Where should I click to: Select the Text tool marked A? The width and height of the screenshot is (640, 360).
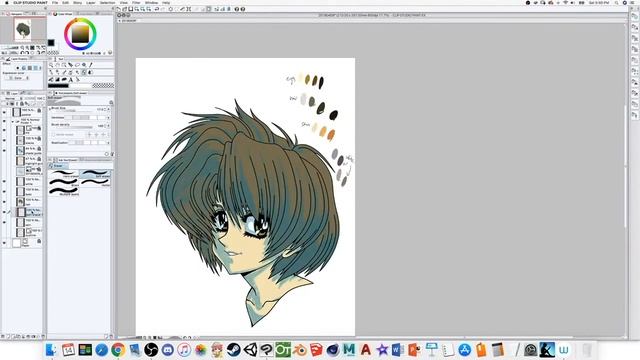71,79
